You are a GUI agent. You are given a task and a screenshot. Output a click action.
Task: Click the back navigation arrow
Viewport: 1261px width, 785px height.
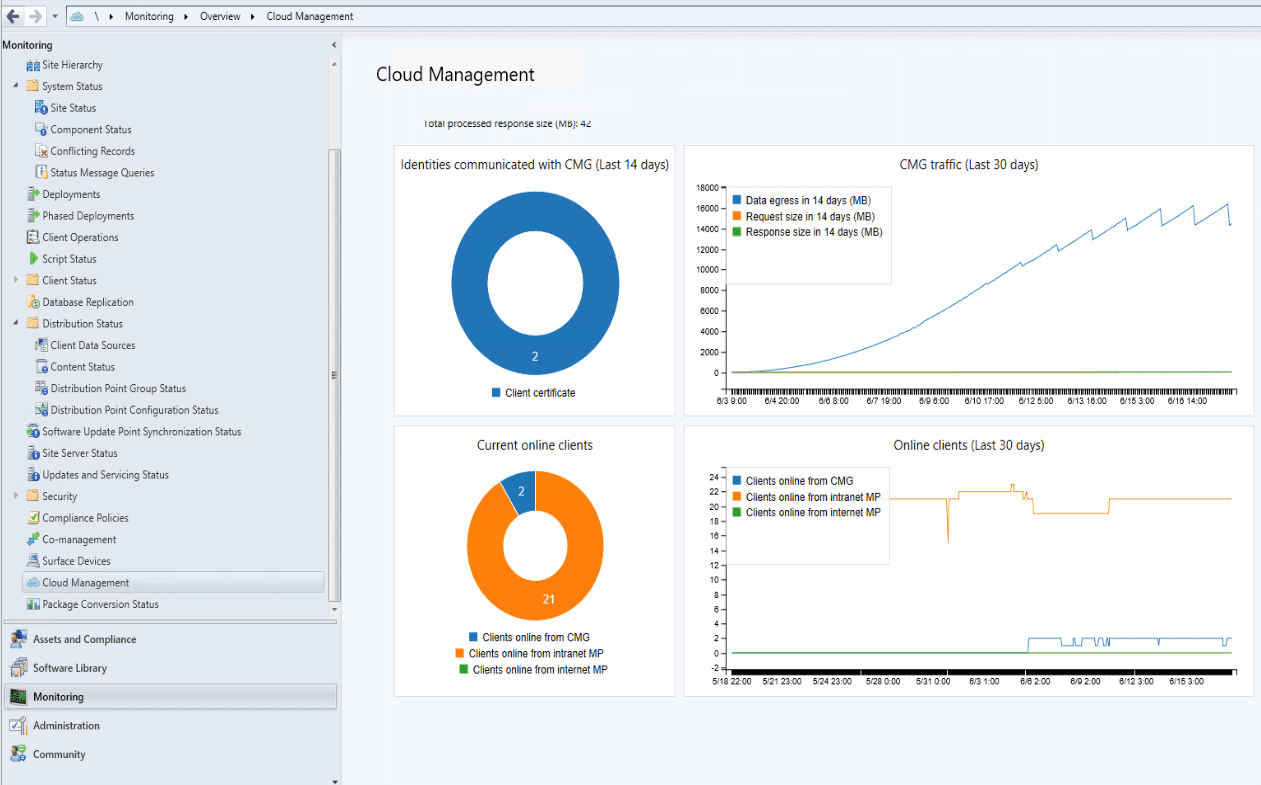pos(13,16)
